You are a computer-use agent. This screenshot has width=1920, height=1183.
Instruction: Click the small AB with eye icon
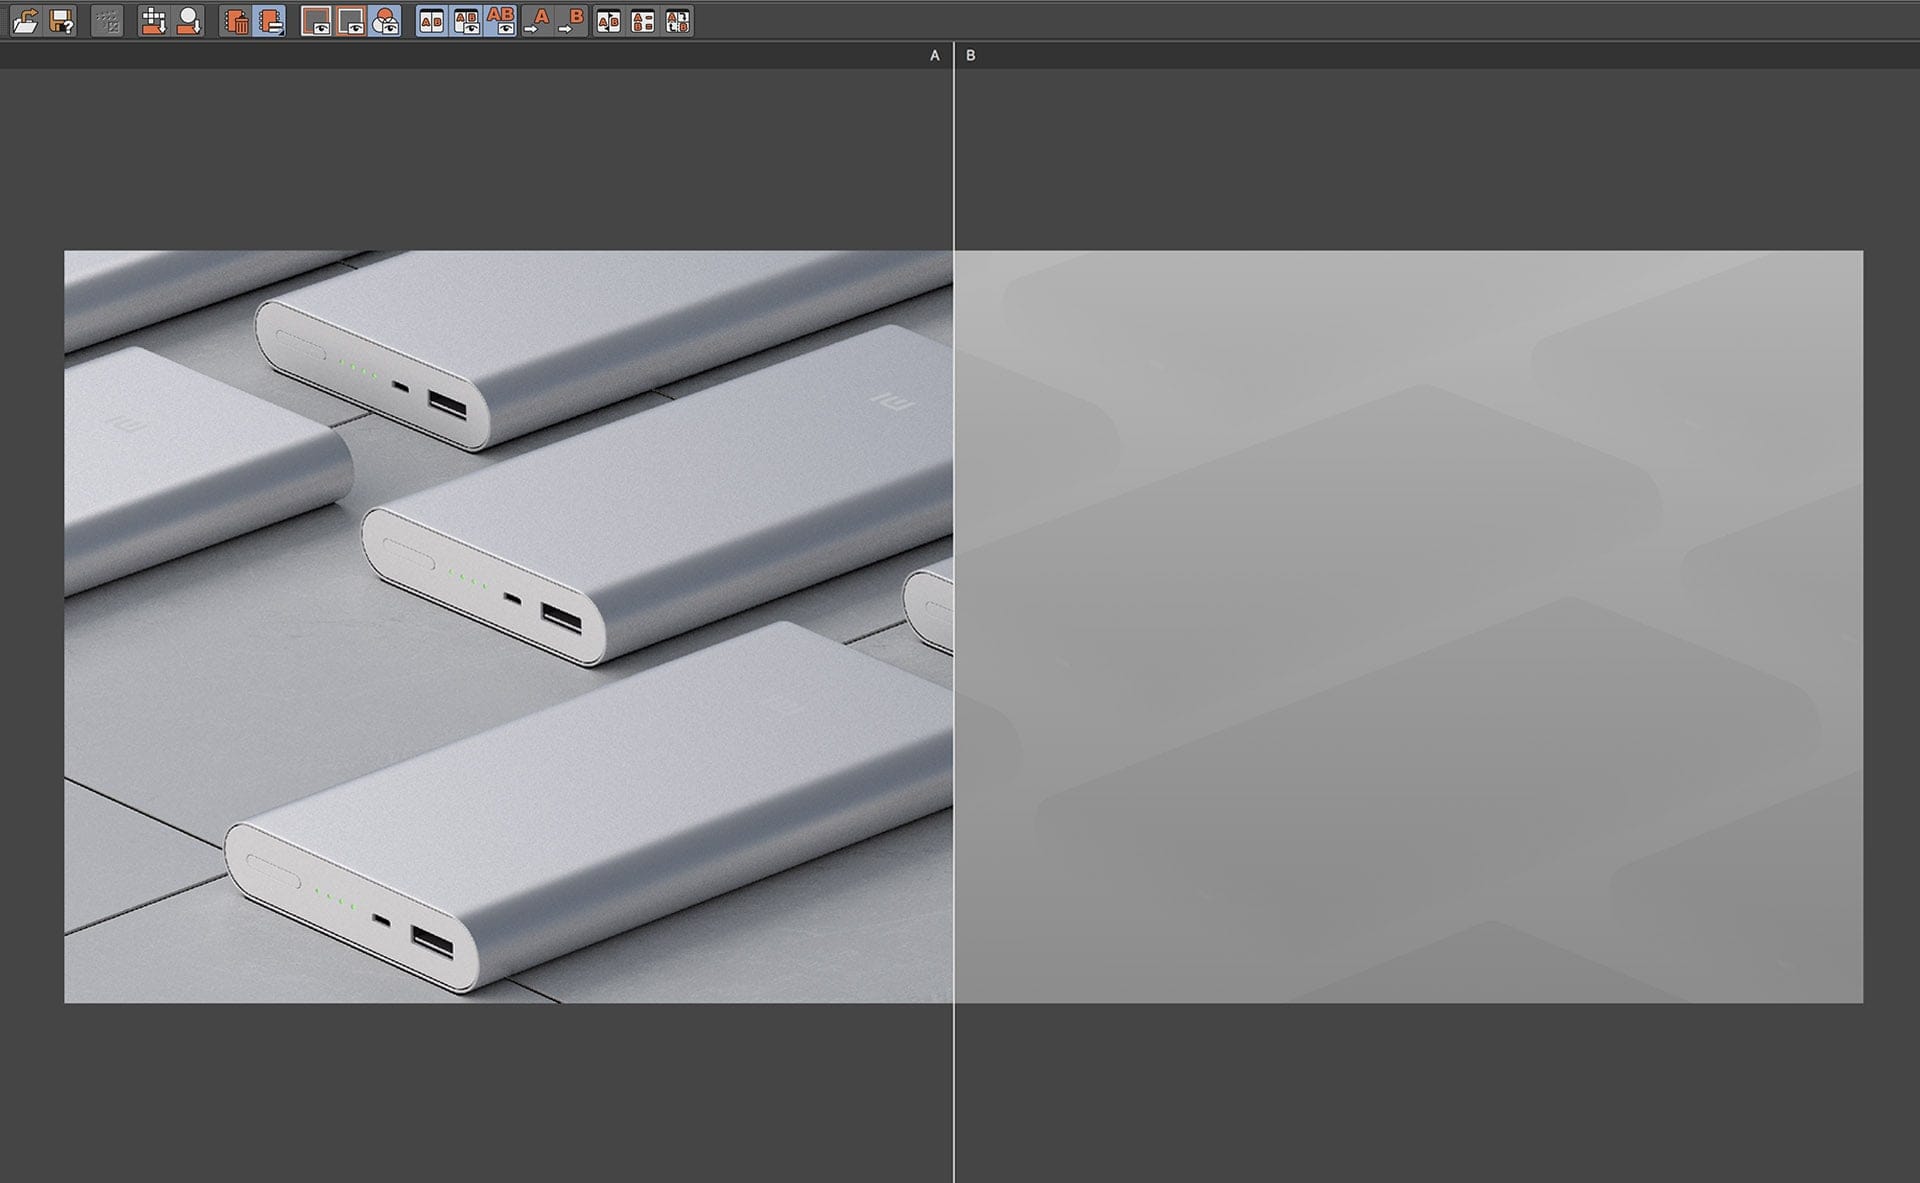pyautogui.click(x=467, y=21)
